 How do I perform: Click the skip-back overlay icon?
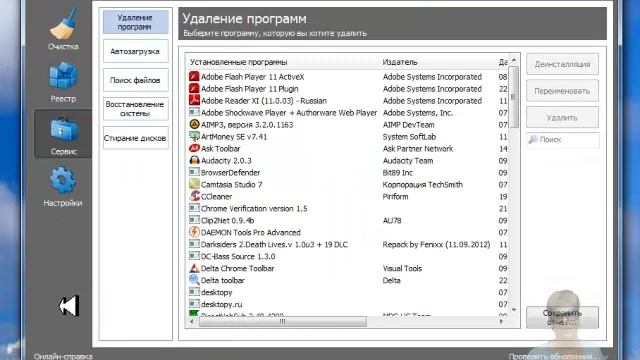[69, 306]
